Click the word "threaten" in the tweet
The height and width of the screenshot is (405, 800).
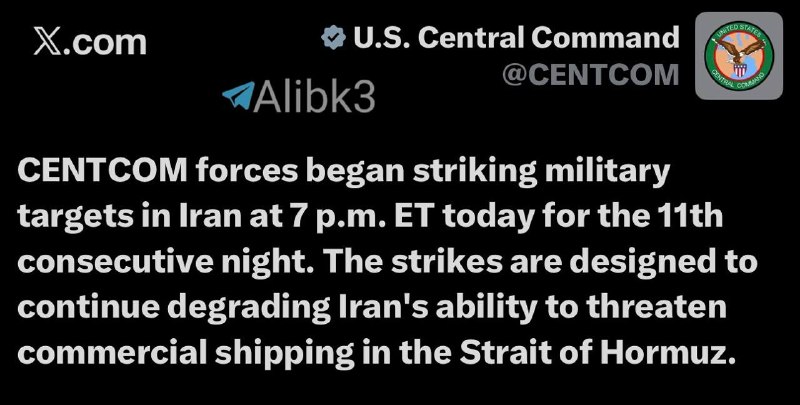656,307
